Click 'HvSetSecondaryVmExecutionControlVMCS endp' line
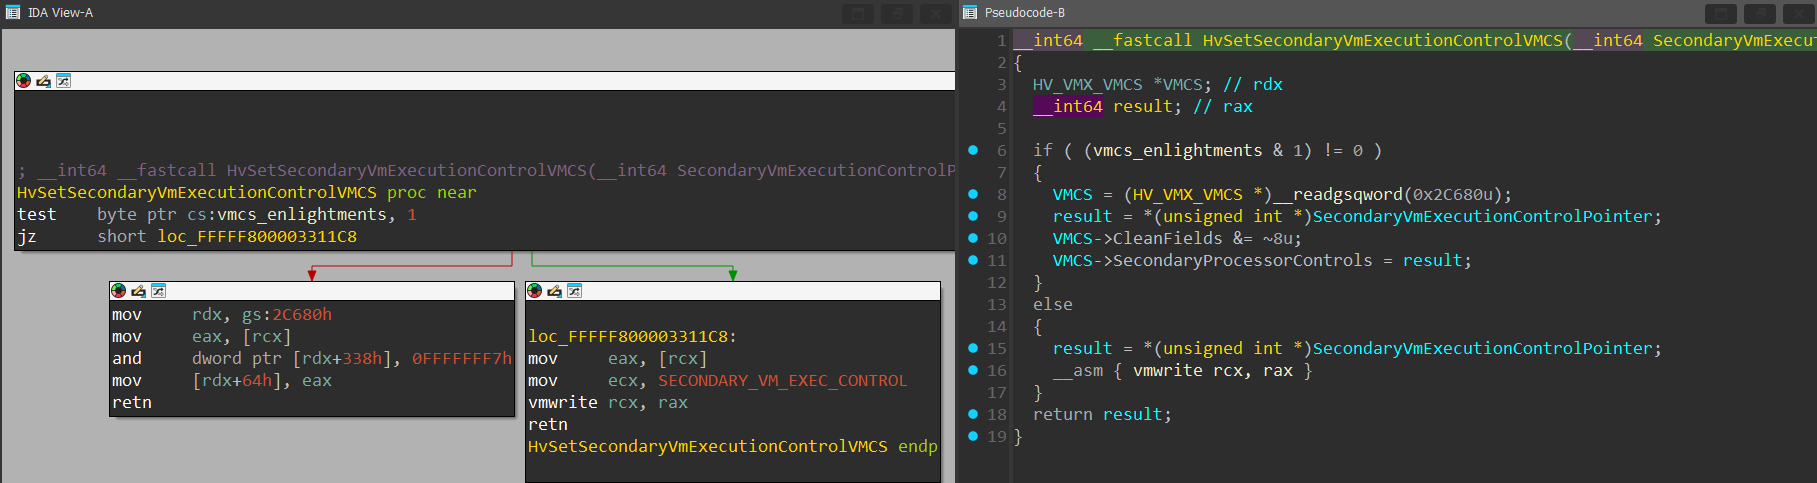Viewport: 1817px width, 483px height. pyautogui.click(x=733, y=446)
